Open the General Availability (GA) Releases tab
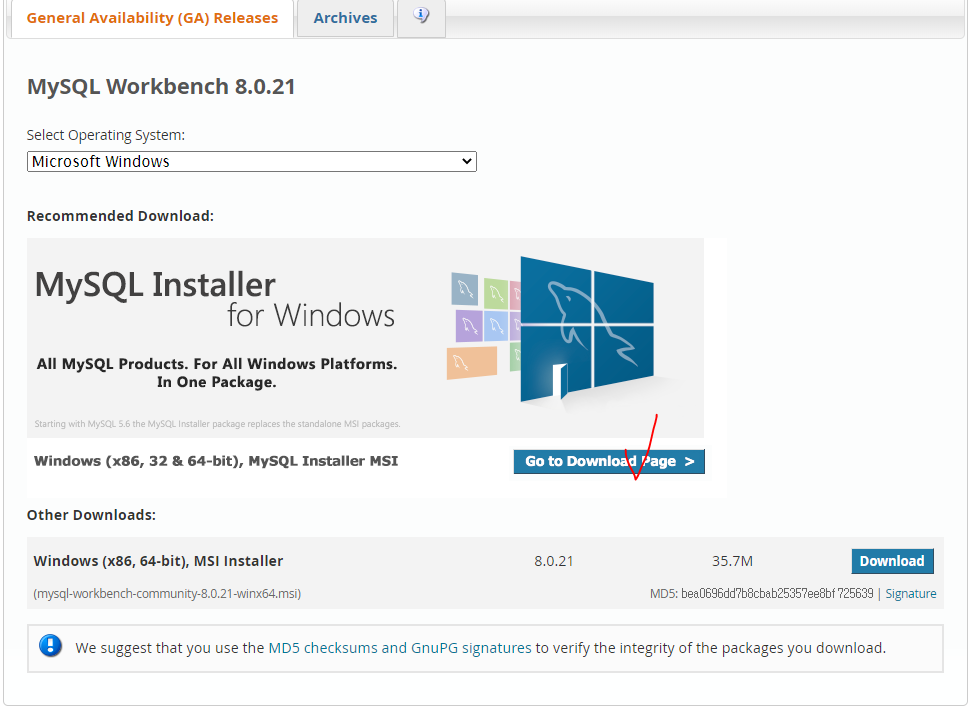Image resolution: width=974 pixels, height=710 pixels. point(152,18)
